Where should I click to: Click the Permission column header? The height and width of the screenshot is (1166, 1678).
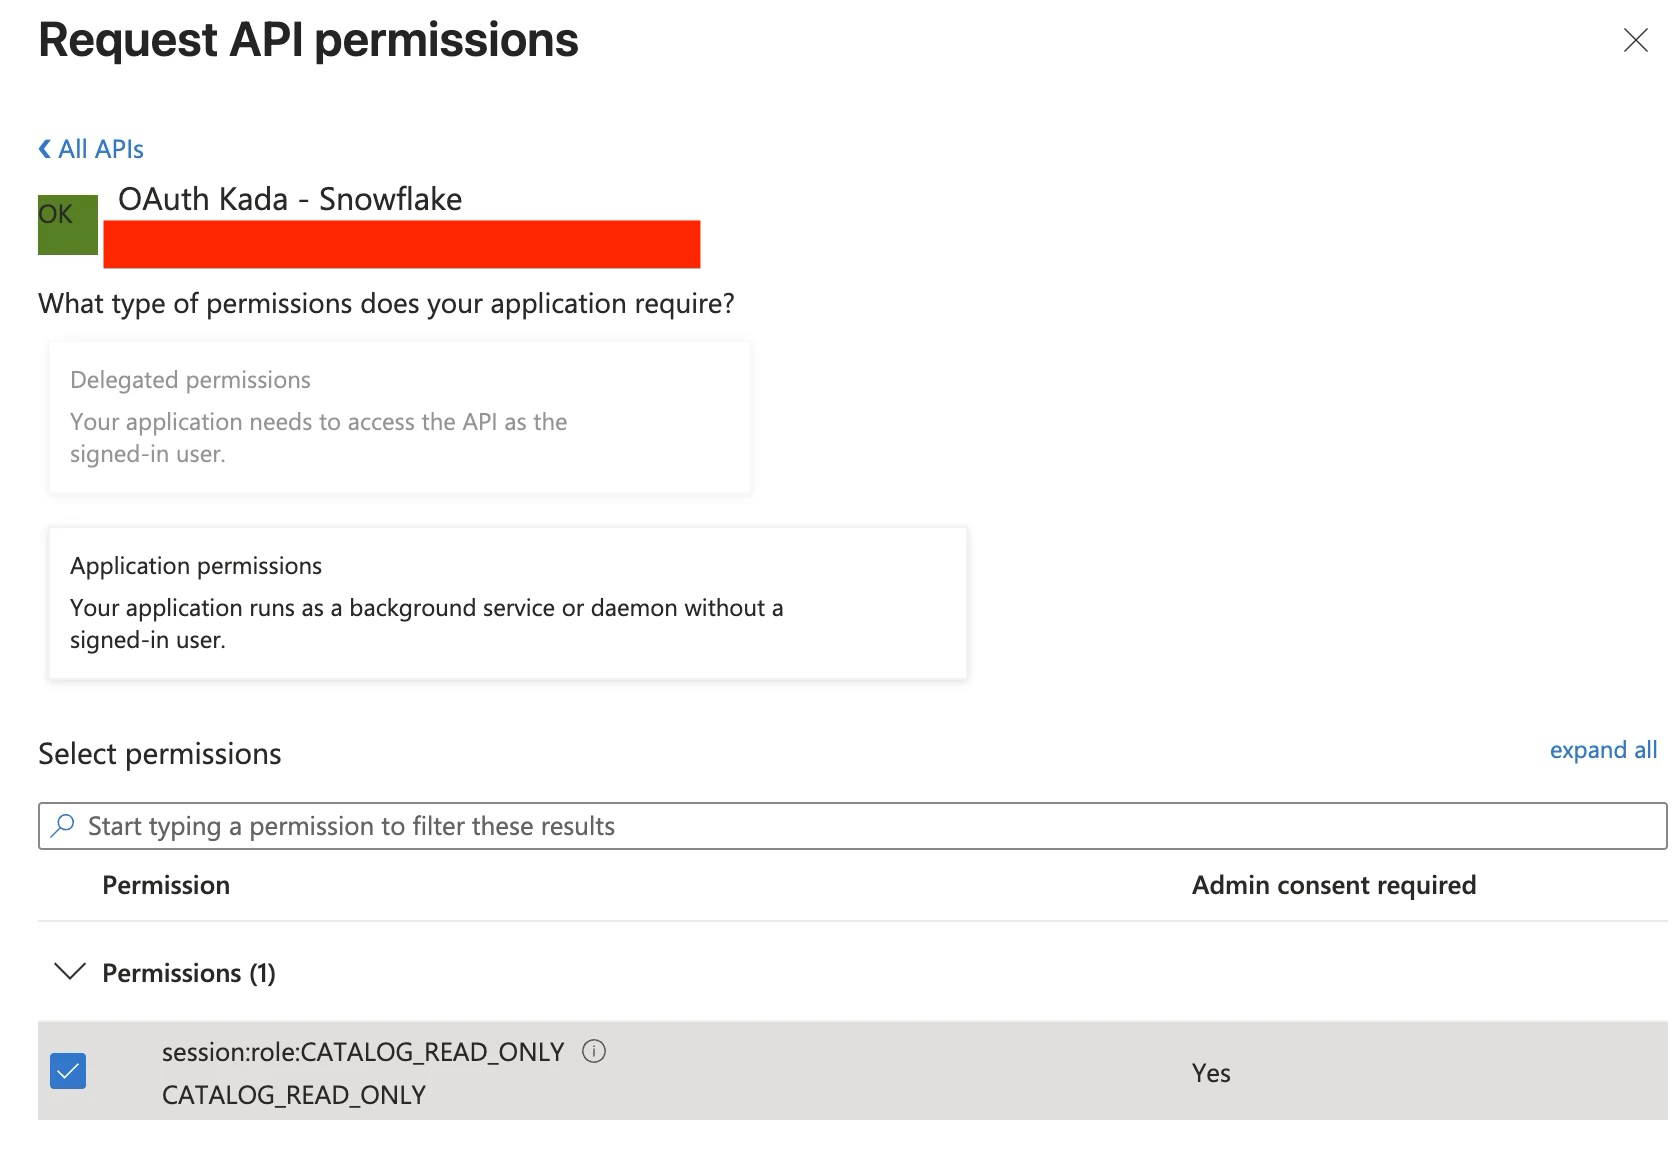(x=166, y=885)
